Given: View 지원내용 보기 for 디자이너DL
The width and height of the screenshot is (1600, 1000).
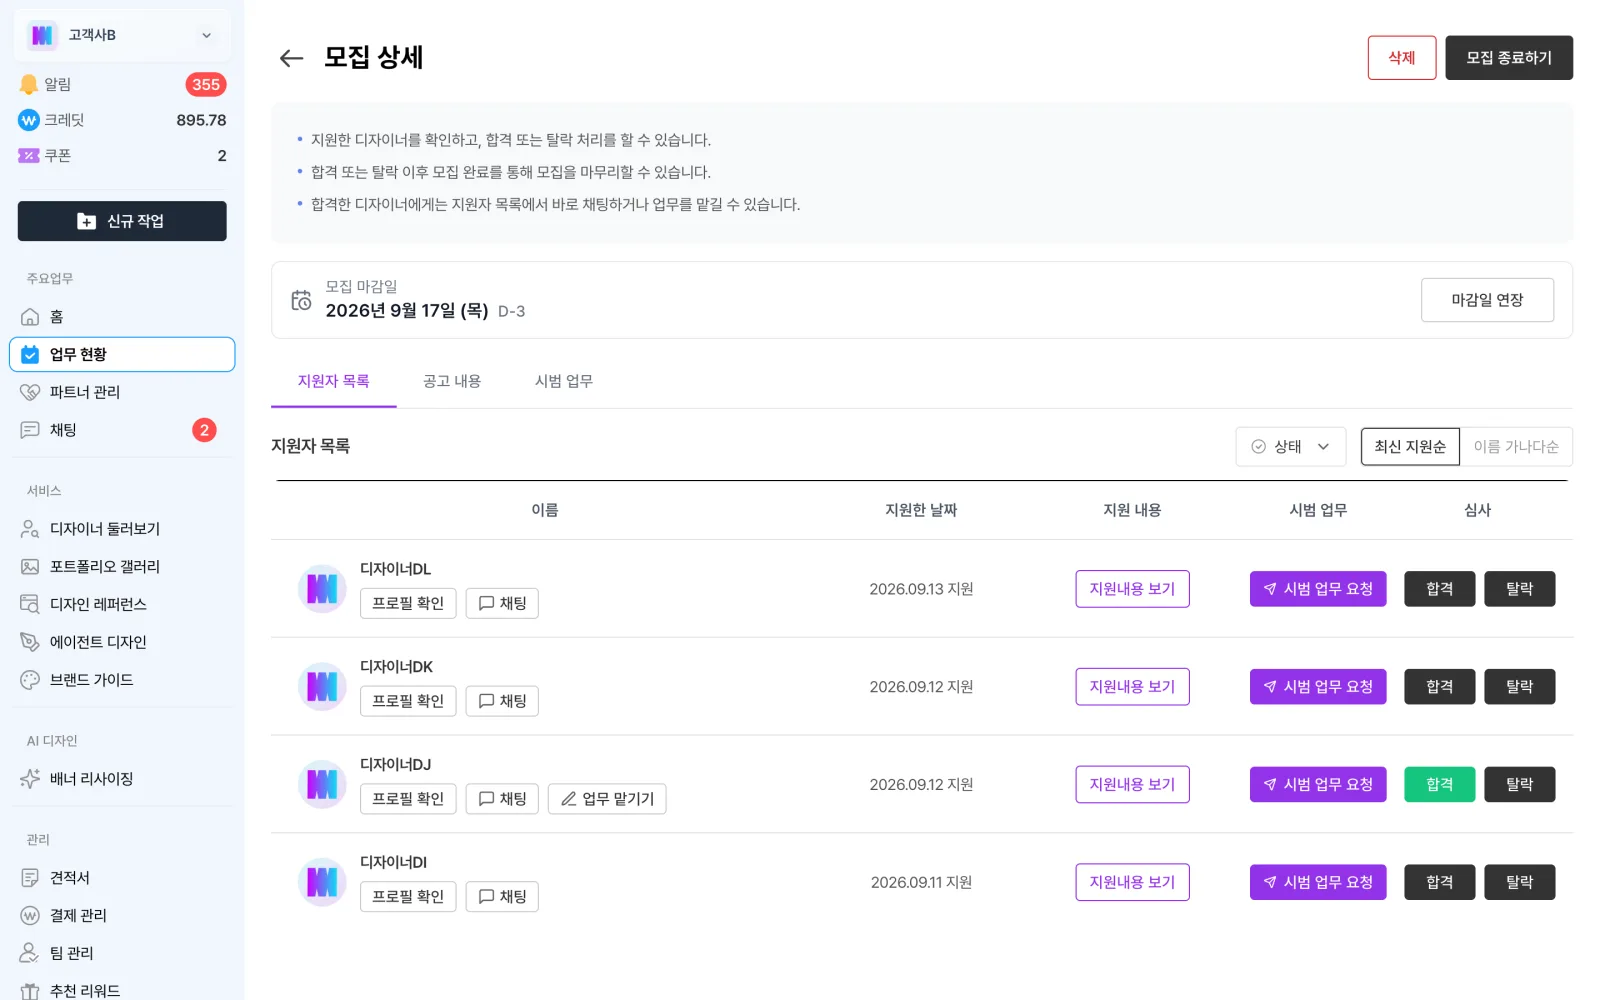Looking at the screenshot, I should 1132,589.
